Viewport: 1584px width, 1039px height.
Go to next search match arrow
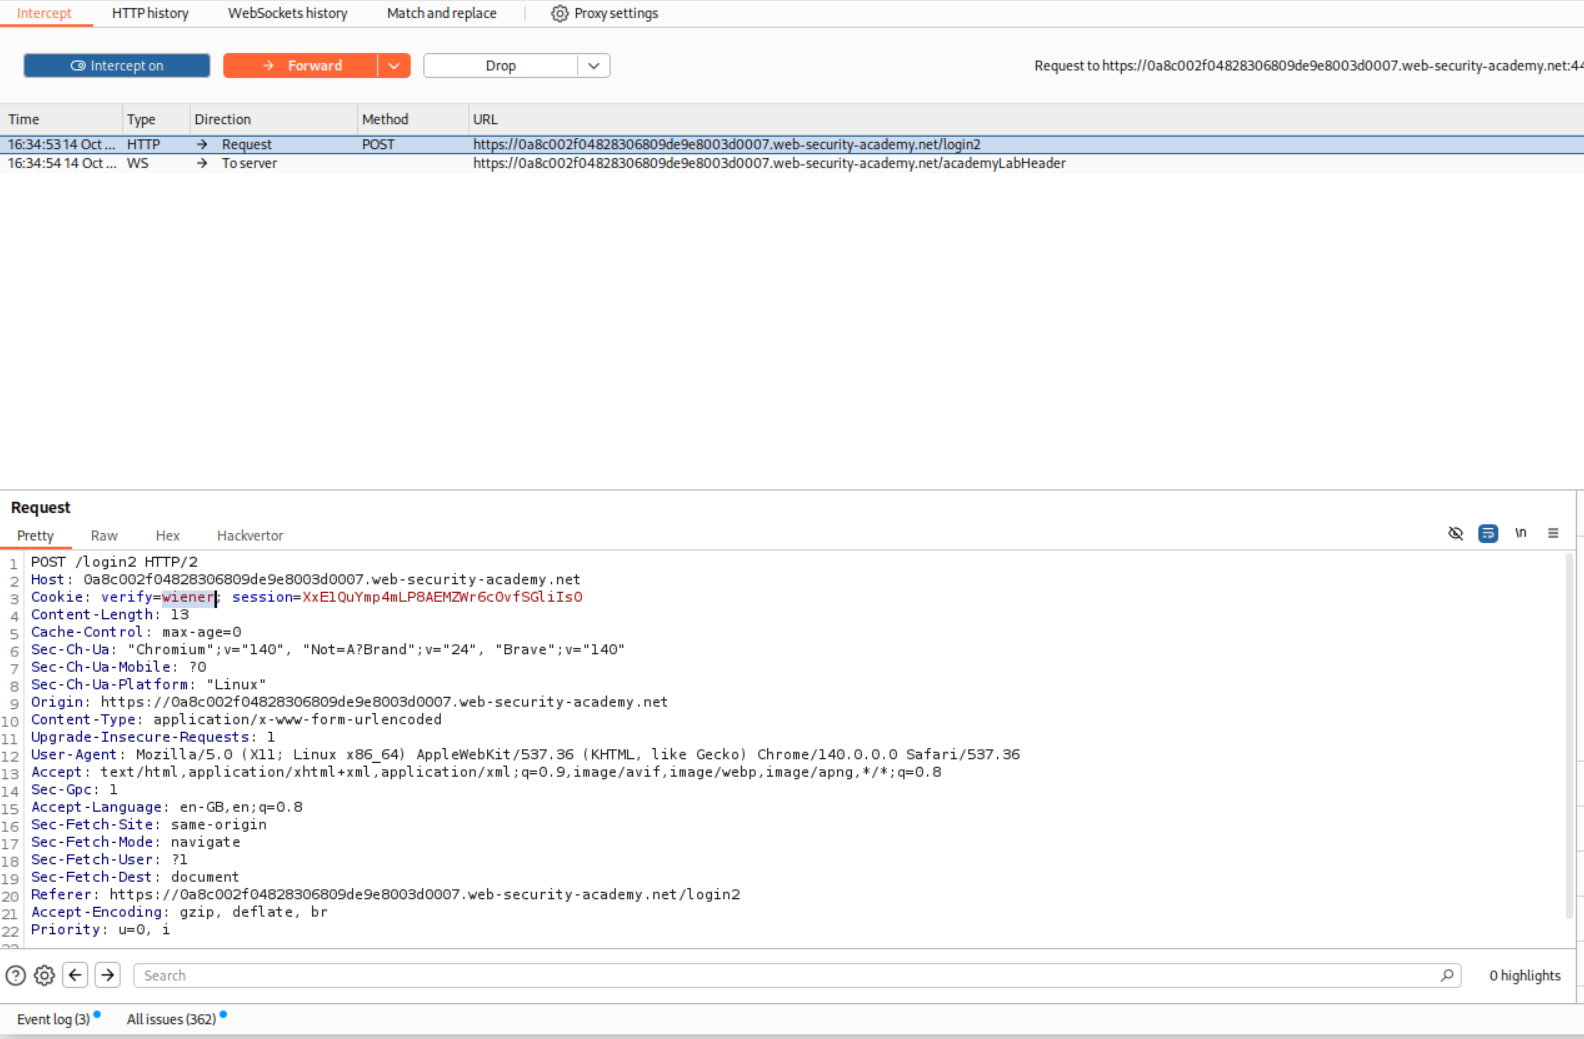tap(108, 975)
